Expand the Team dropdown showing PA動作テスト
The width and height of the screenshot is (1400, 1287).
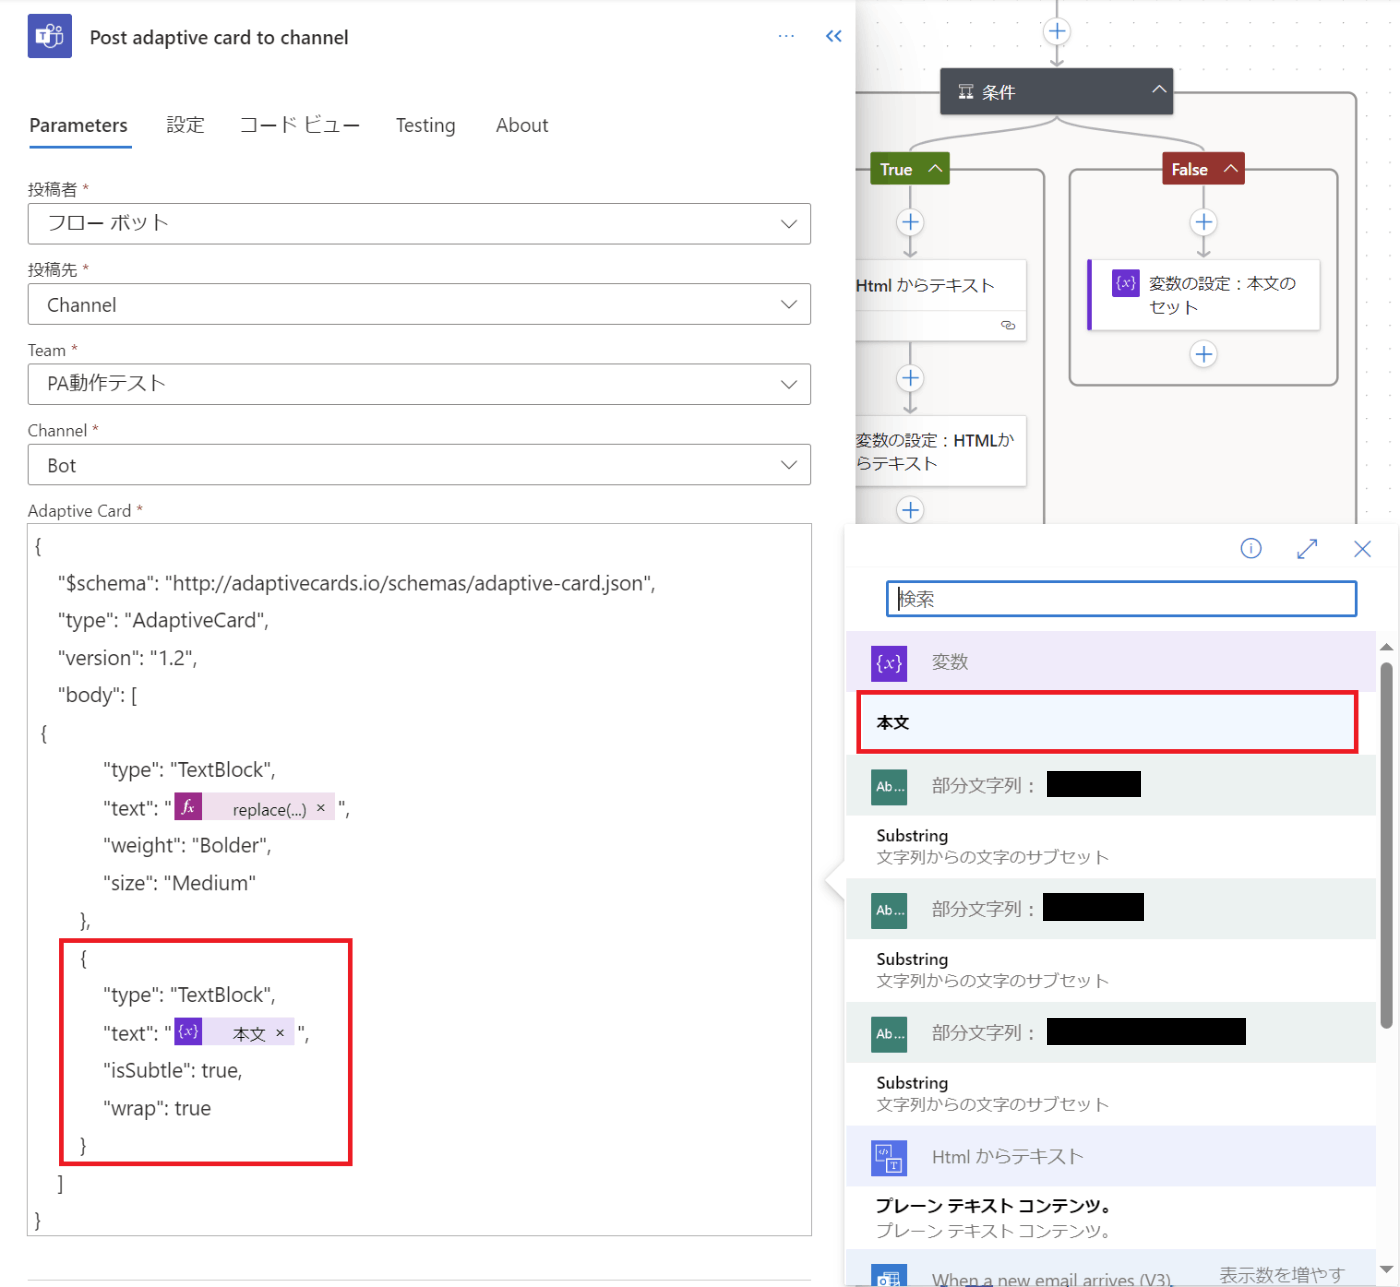tap(419, 384)
